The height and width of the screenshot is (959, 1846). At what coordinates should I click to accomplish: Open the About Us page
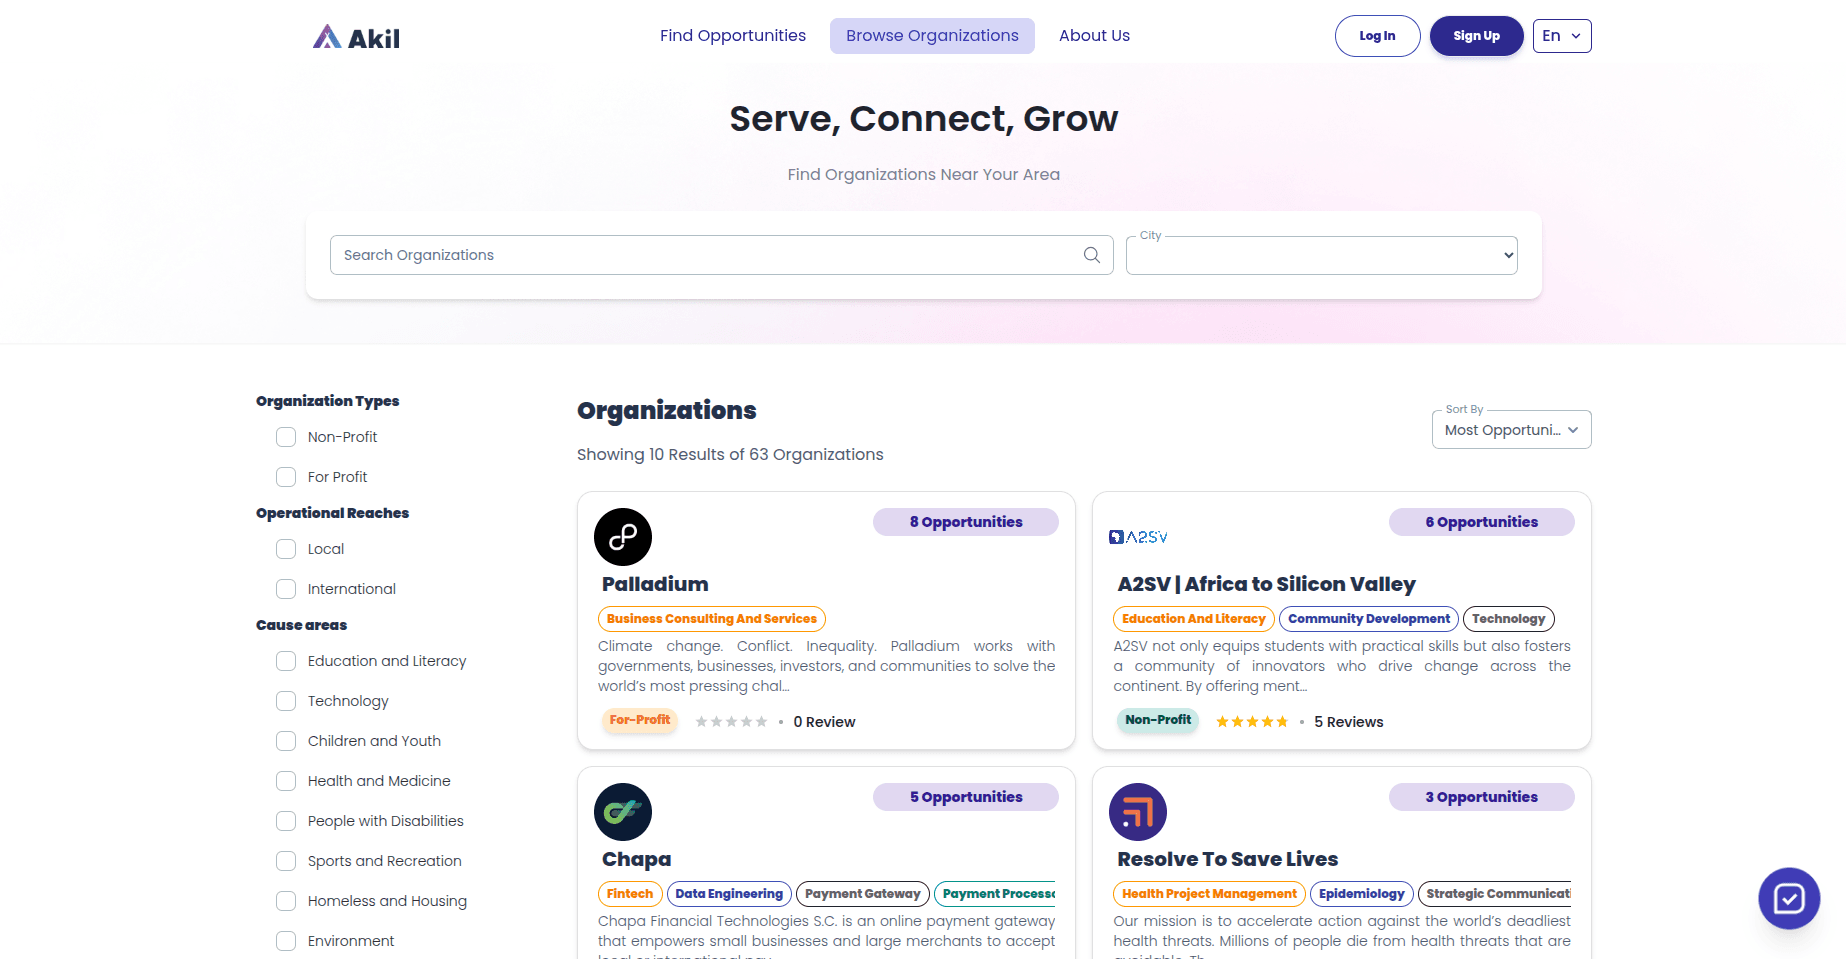[x=1094, y=36]
